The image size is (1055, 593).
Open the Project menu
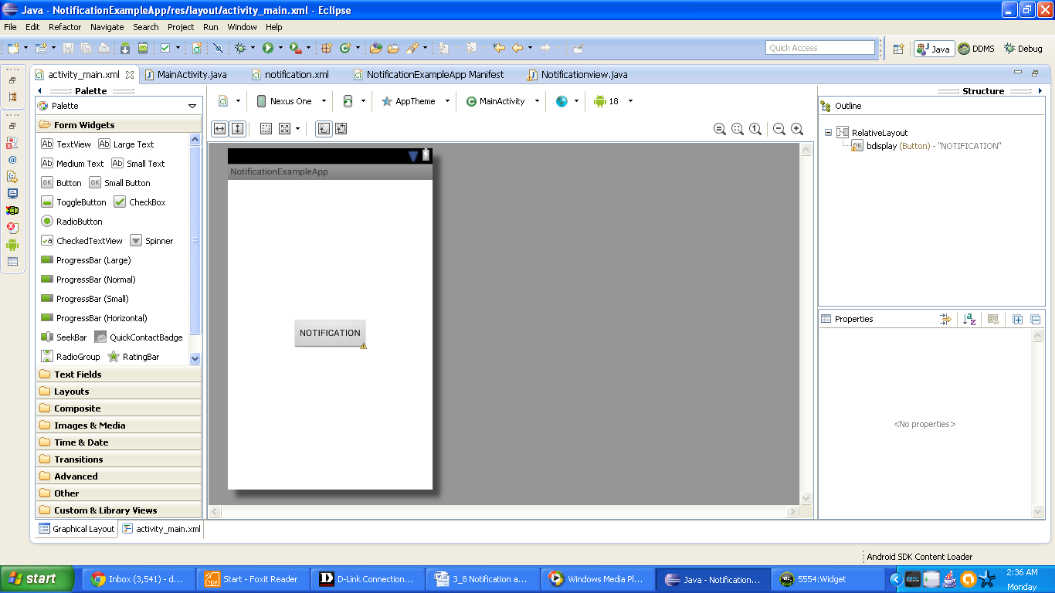point(180,27)
